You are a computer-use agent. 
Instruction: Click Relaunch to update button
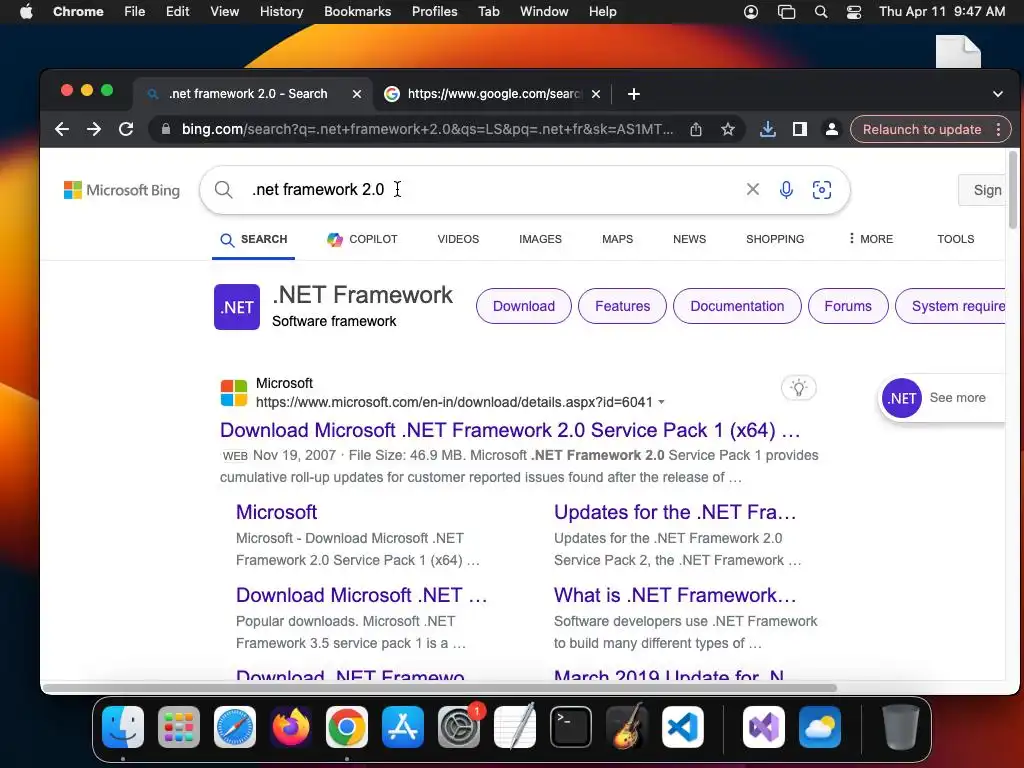coord(921,129)
